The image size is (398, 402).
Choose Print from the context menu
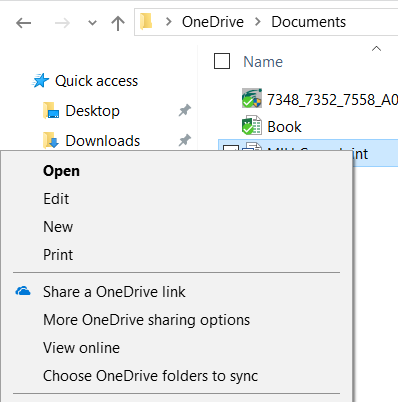(x=58, y=255)
